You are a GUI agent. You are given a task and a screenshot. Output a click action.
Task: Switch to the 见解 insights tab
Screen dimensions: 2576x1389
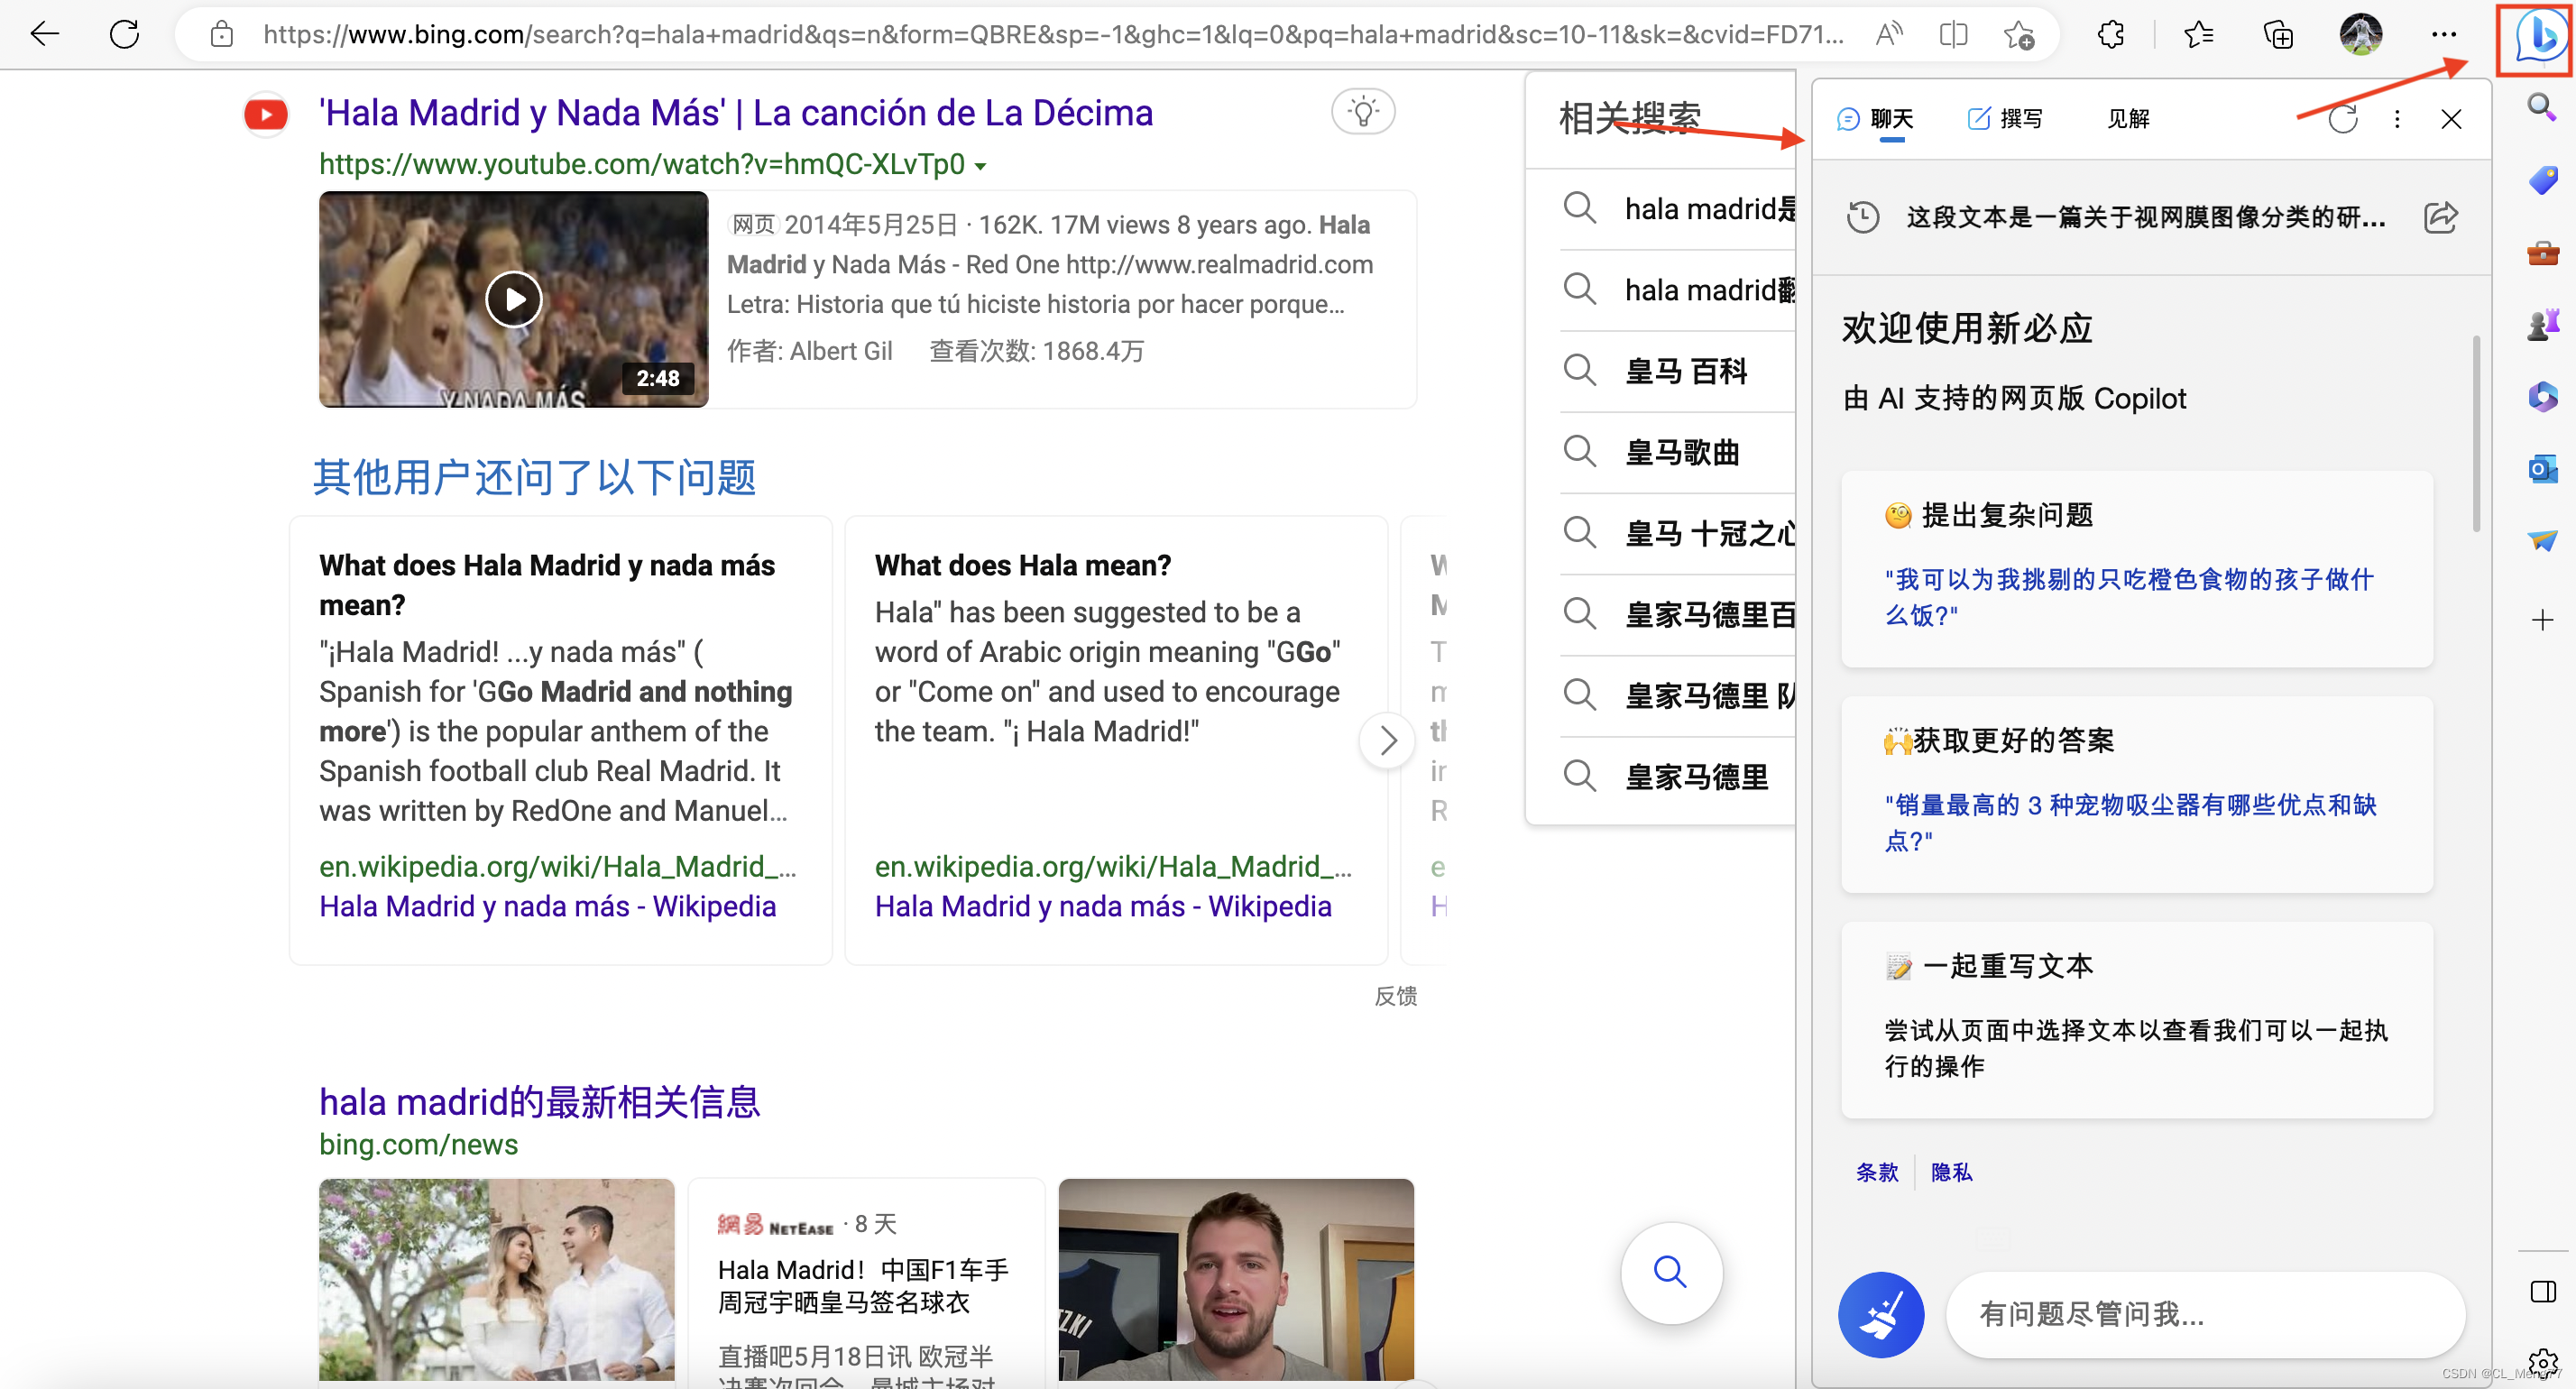2128,119
